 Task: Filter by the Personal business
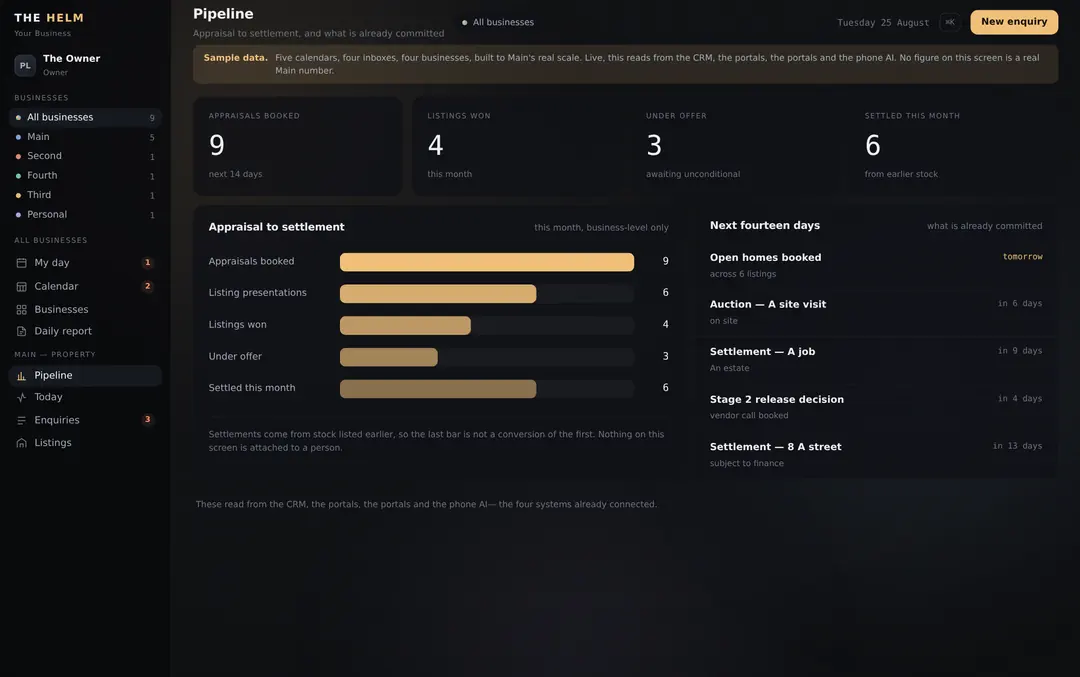pyautogui.click(x=85, y=214)
